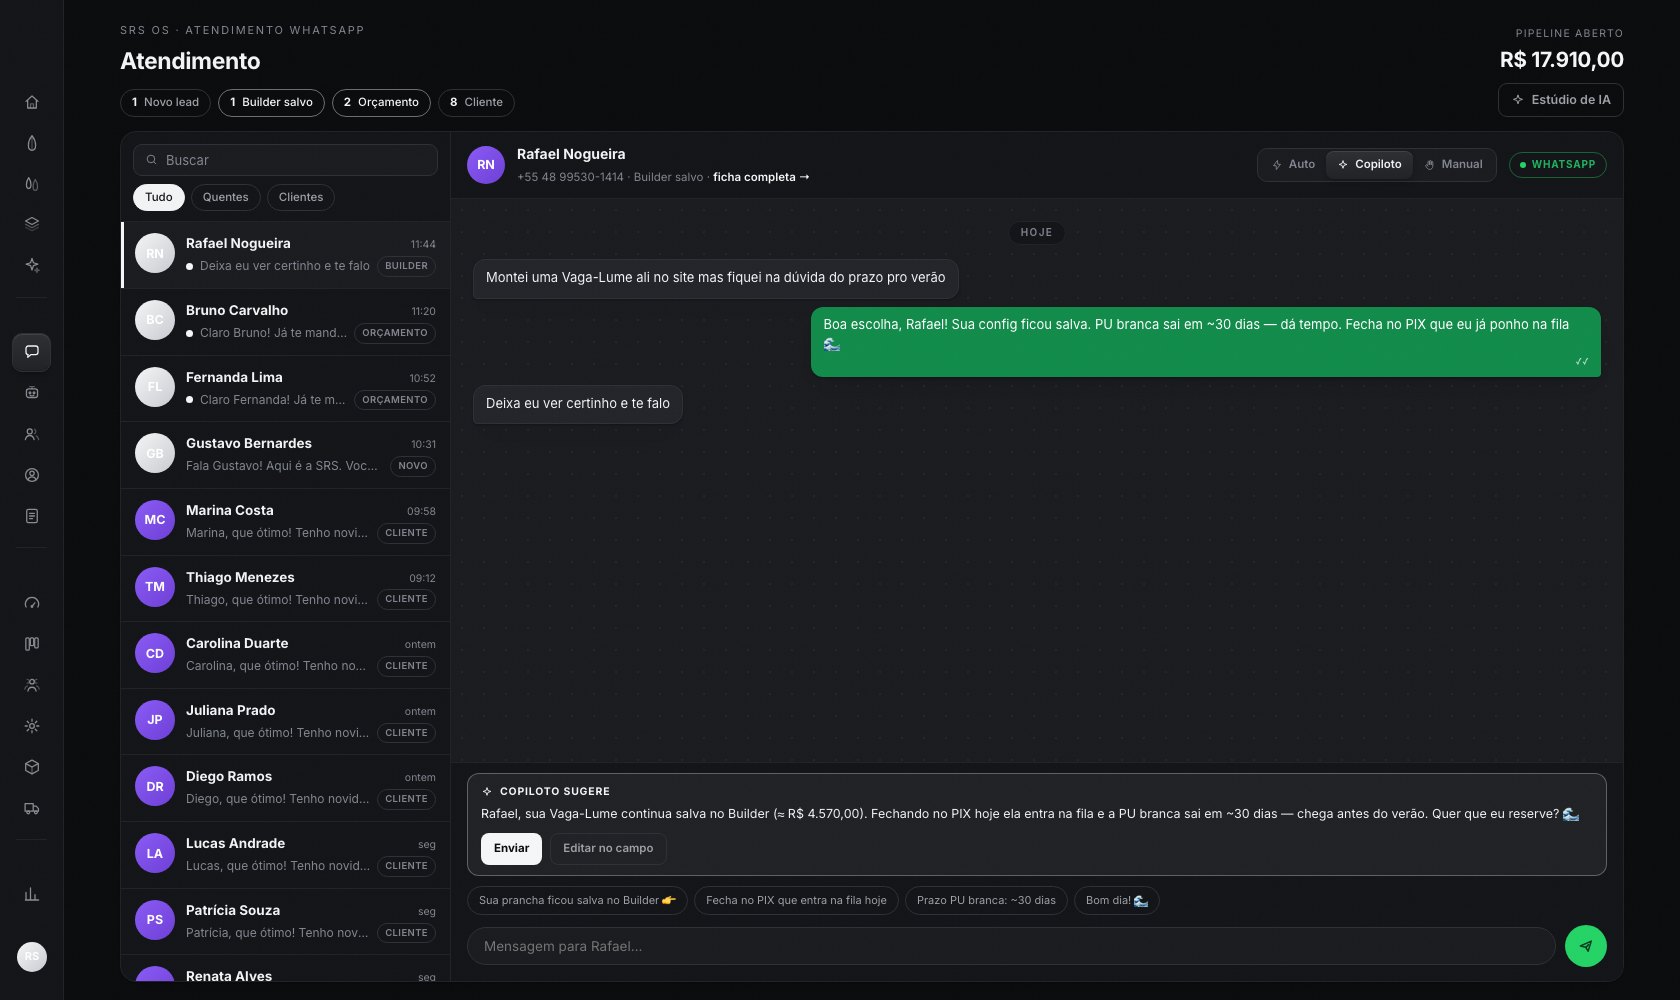Image resolution: width=1680 pixels, height=1000 pixels.
Task: Click Editar no campo button
Action: pos(608,849)
